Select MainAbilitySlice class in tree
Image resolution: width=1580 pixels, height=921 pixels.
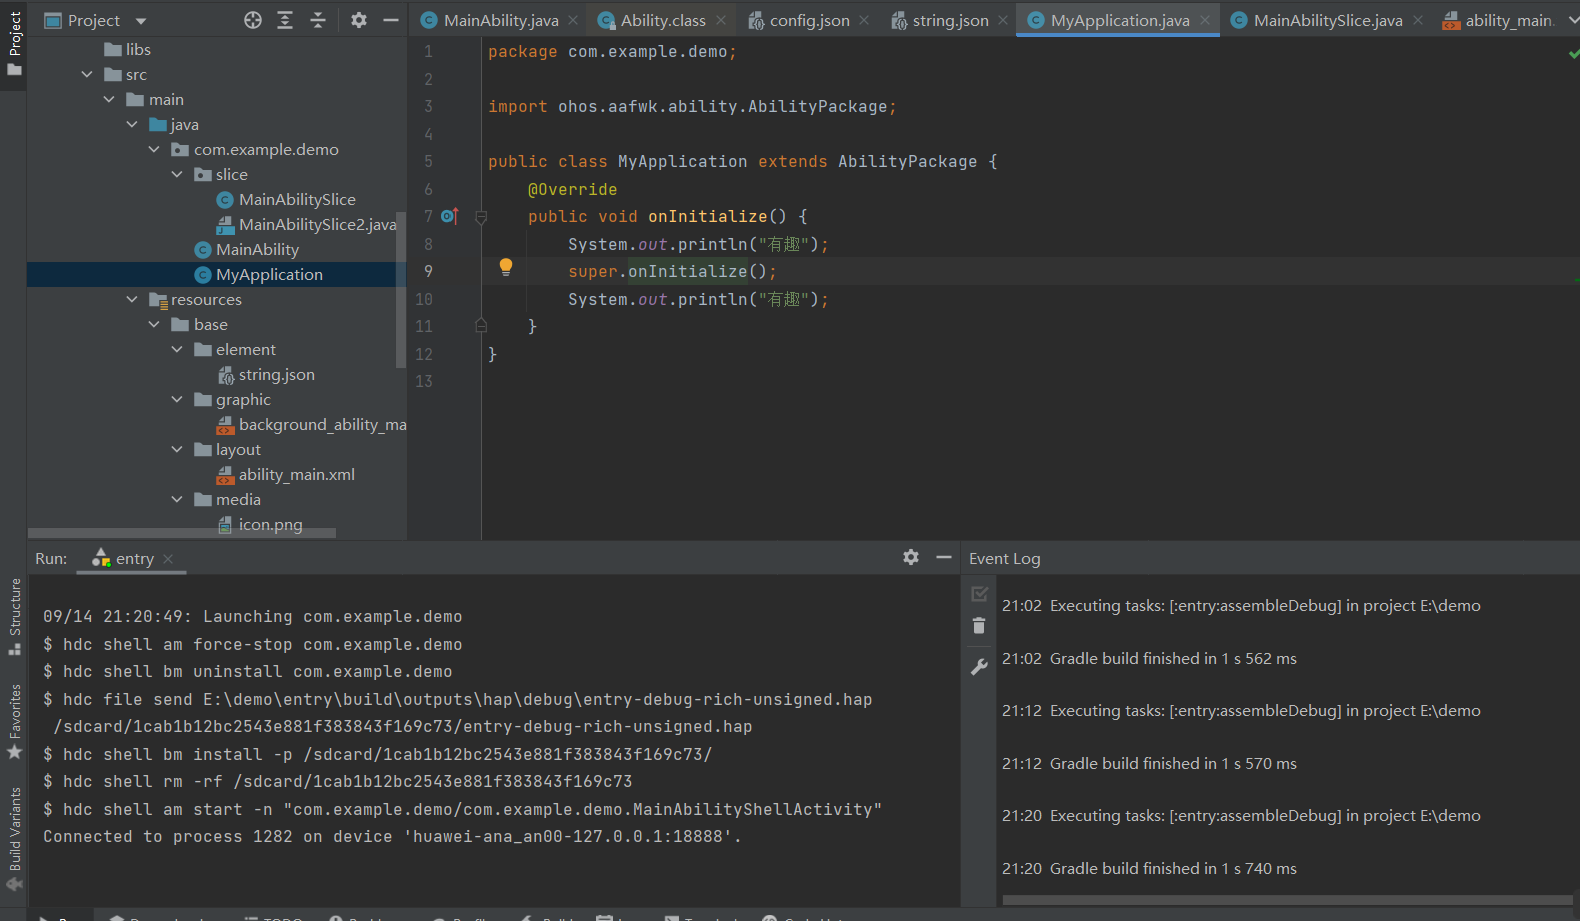pos(286,199)
